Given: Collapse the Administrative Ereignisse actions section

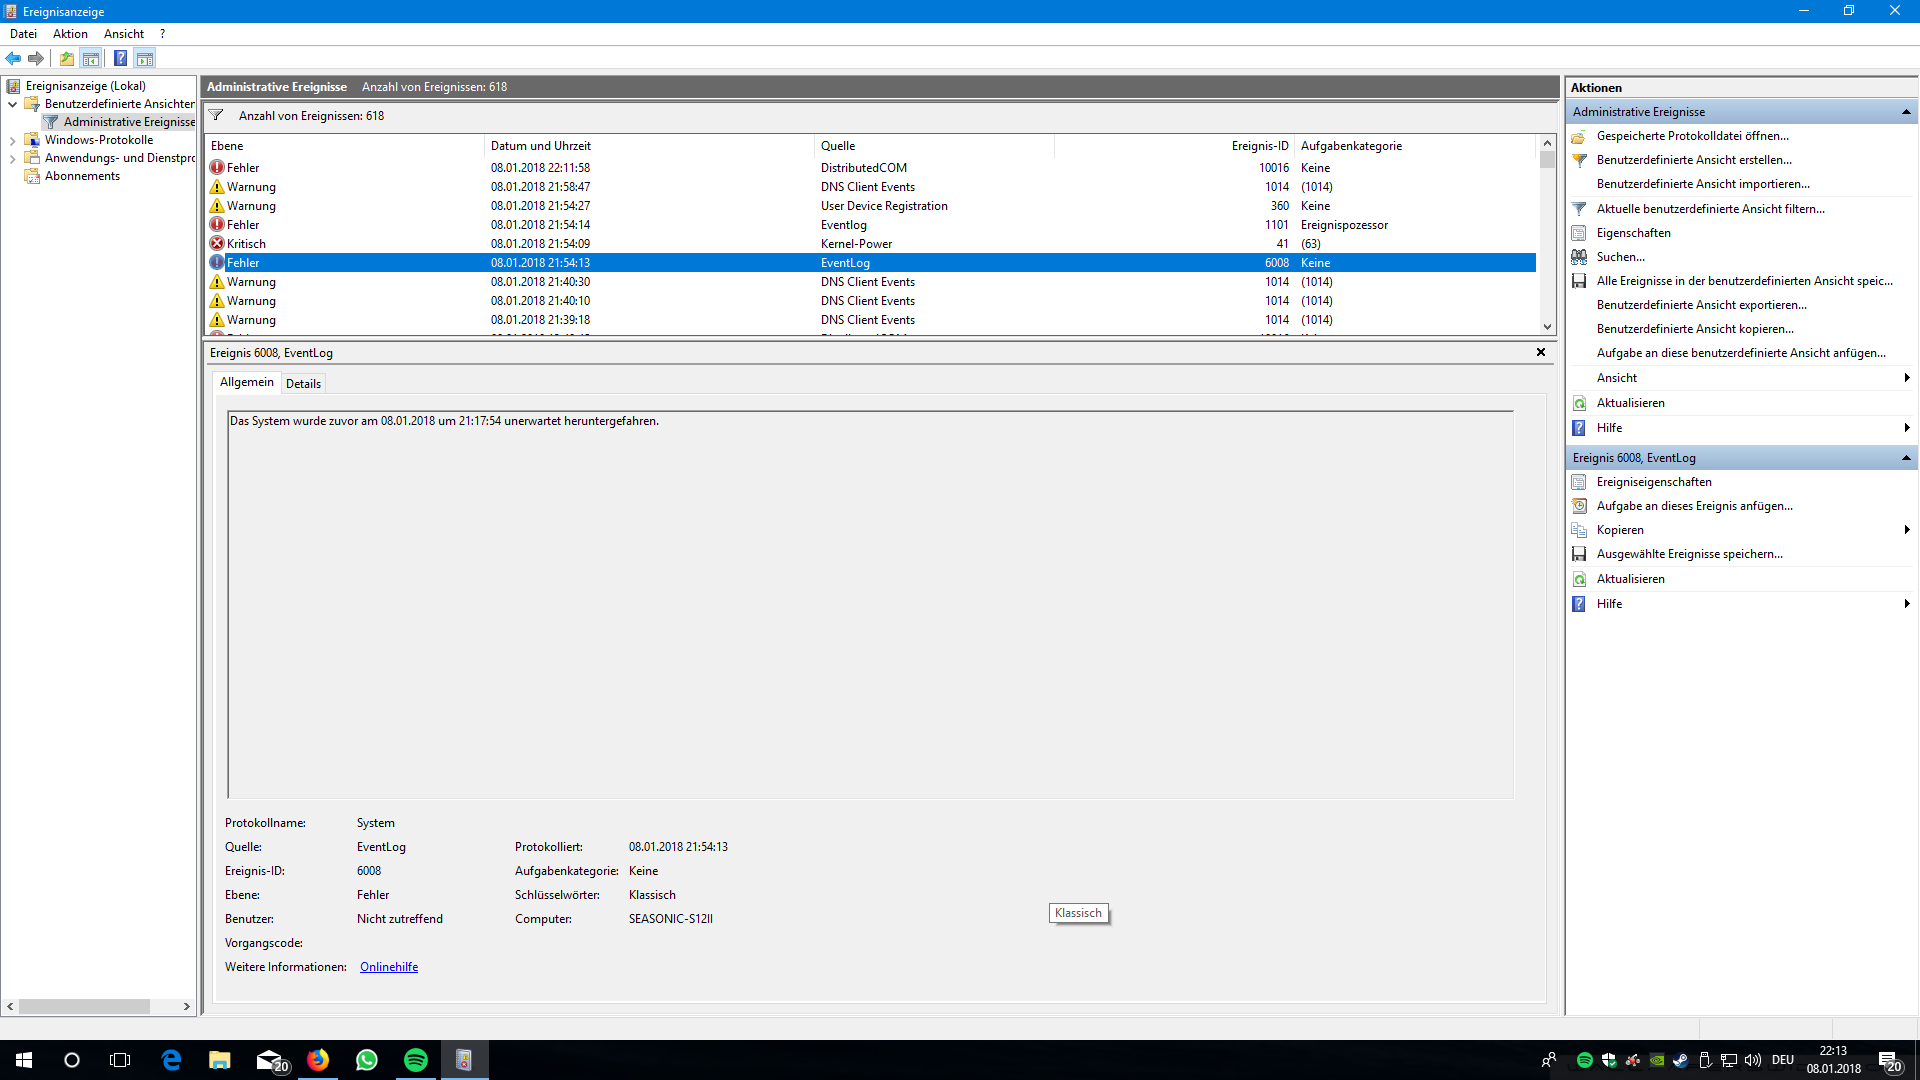Looking at the screenshot, I should point(1906,112).
